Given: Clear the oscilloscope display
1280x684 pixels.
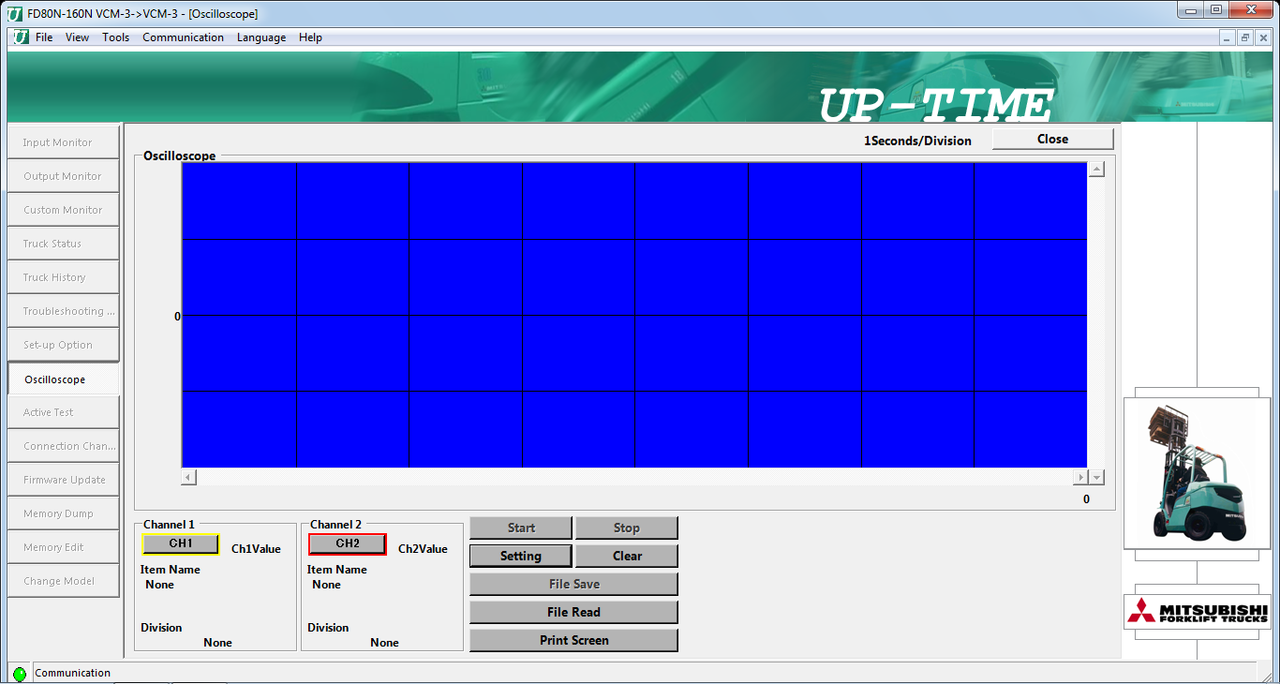Looking at the screenshot, I should (x=626, y=556).
